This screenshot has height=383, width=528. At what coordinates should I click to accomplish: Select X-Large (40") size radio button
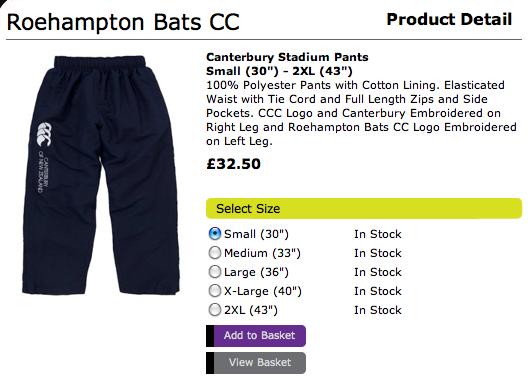(214, 291)
